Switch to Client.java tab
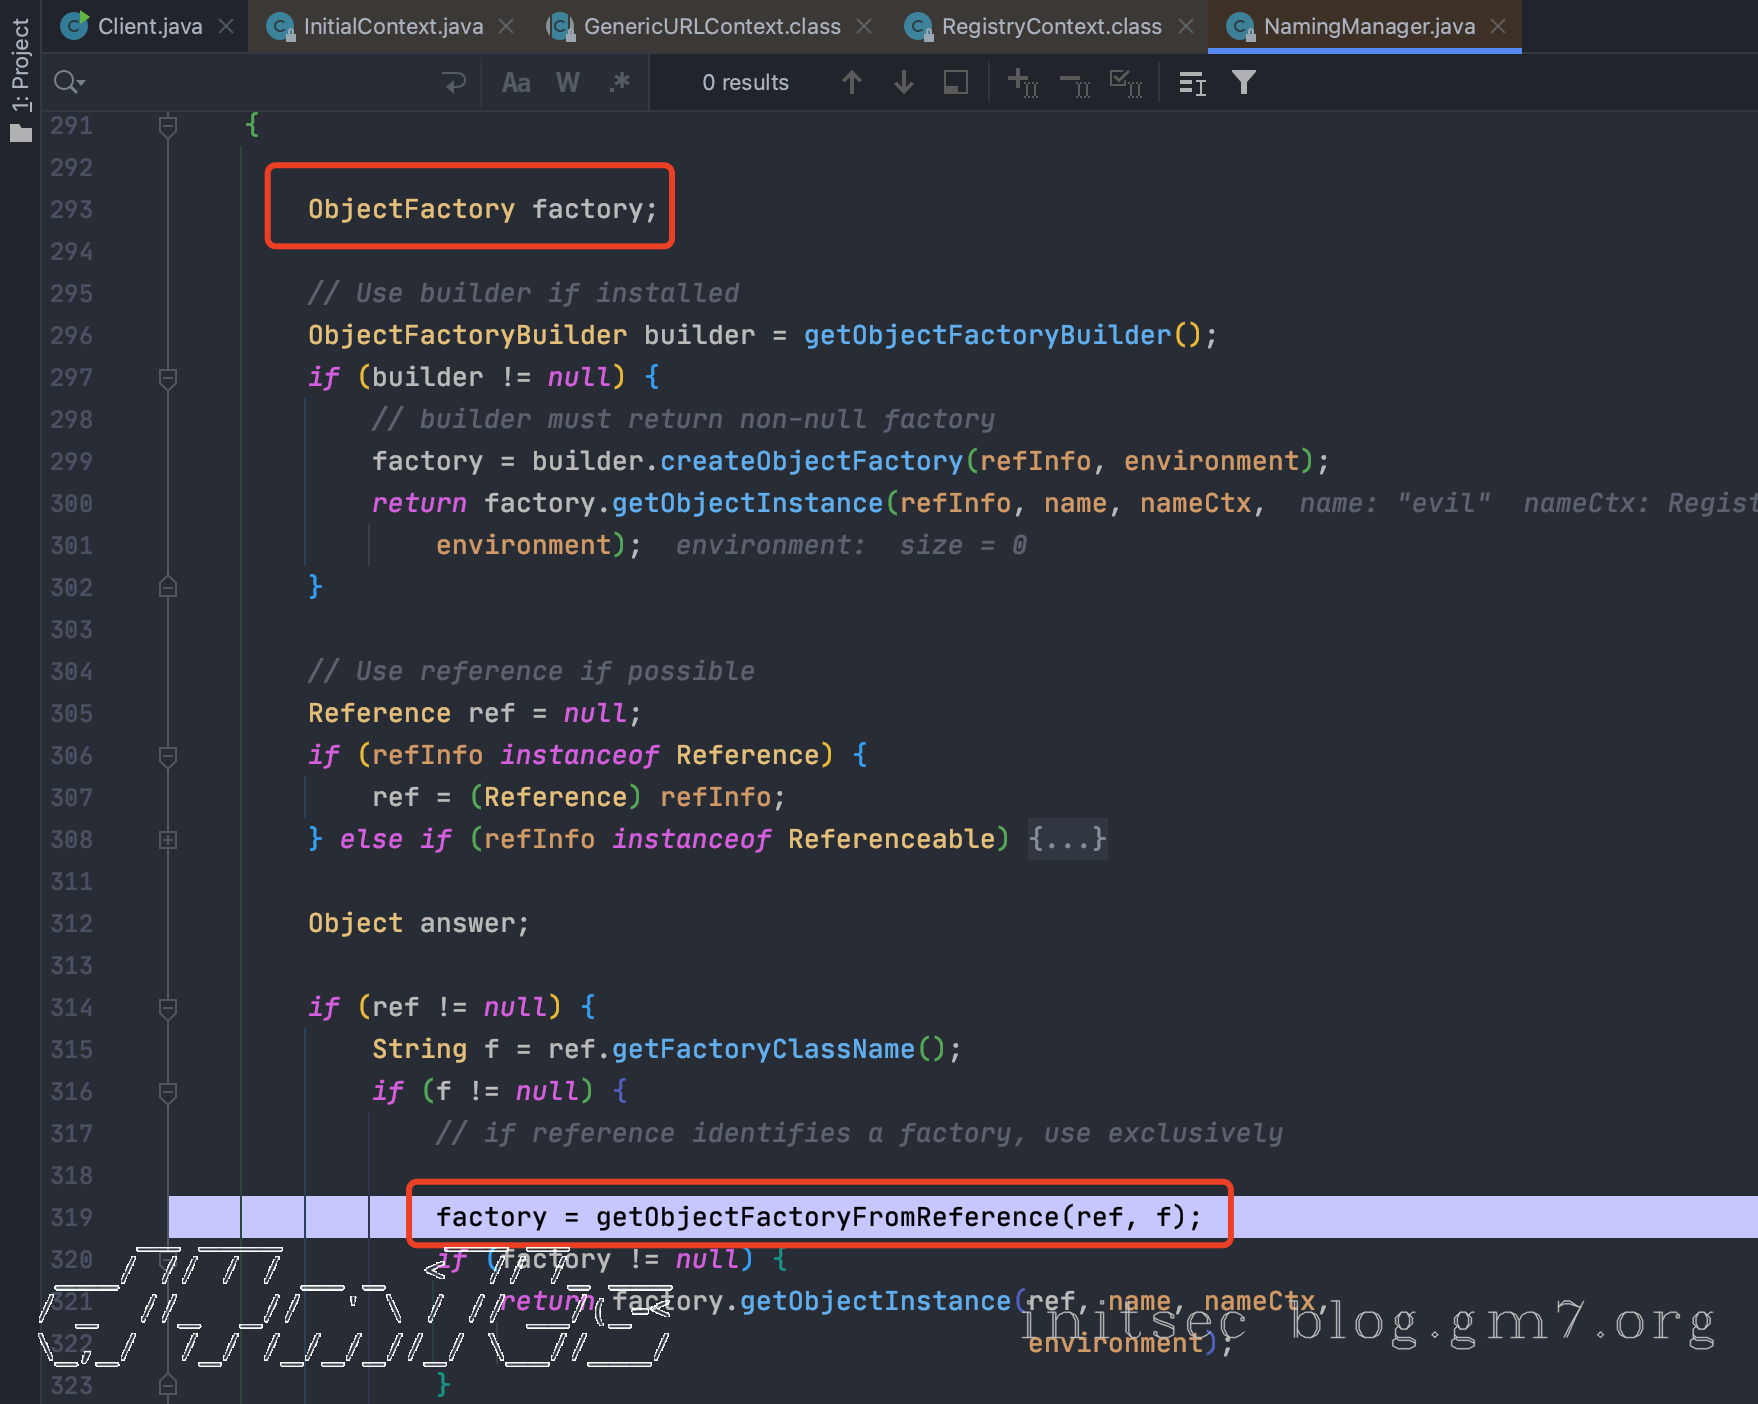Viewport: 1758px width, 1404px height. point(149,27)
